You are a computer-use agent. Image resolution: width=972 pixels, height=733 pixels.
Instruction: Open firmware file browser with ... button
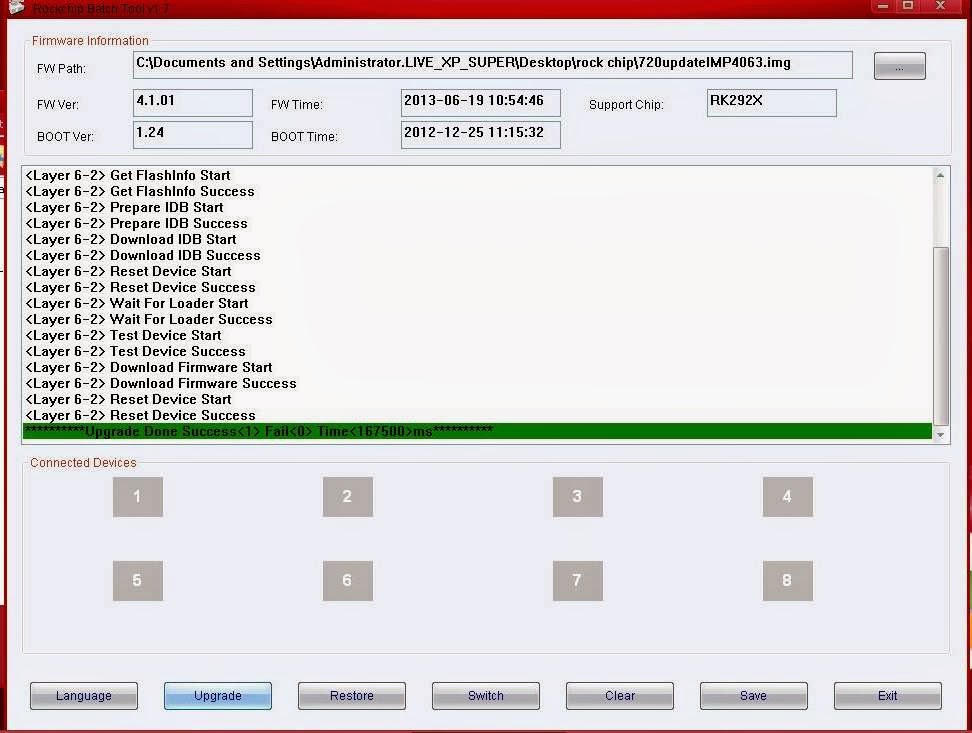pos(899,65)
